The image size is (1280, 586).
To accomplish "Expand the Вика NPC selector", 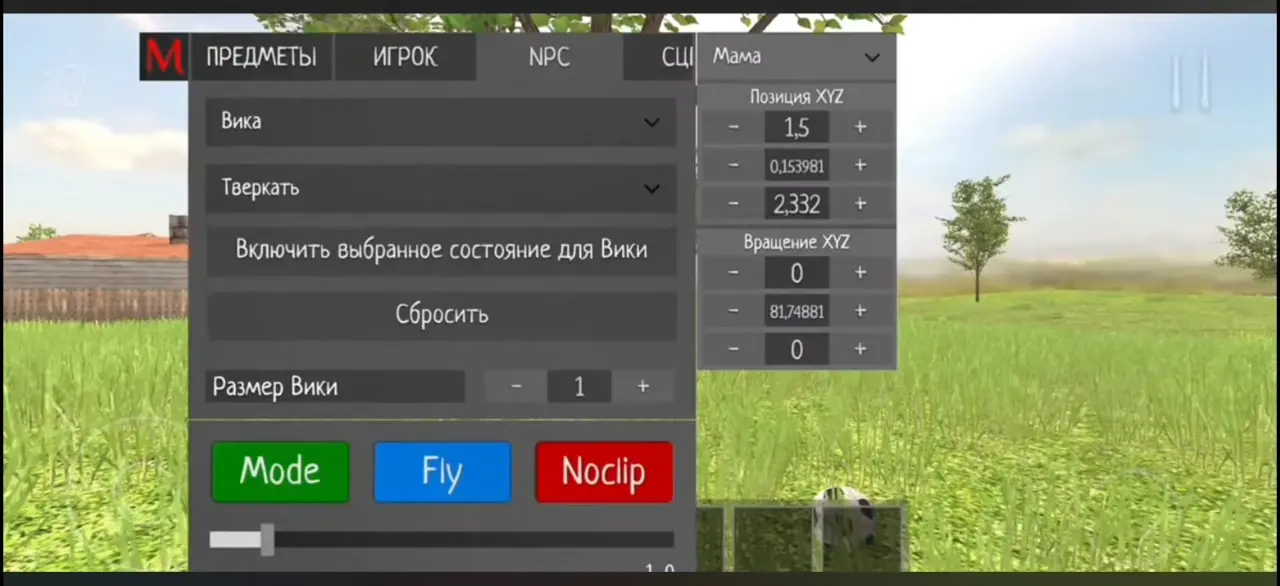I will (x=441, y=121).
